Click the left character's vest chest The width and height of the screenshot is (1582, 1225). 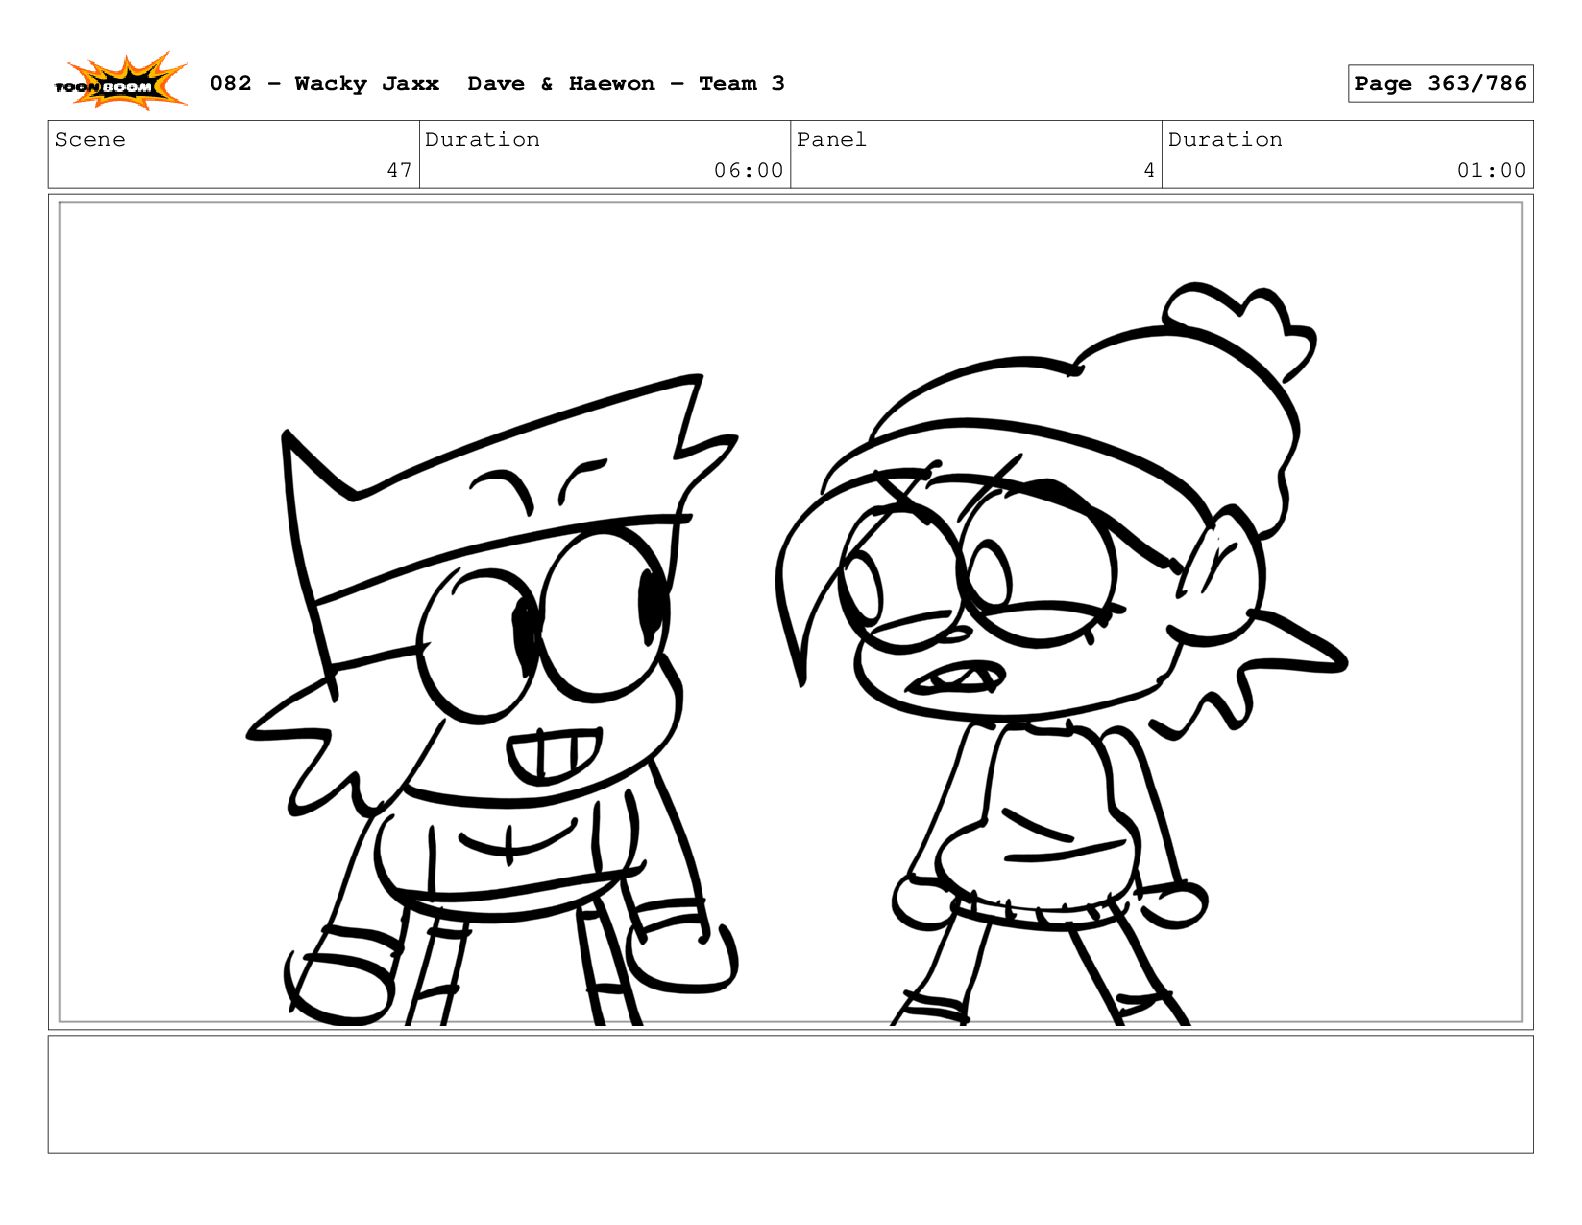(x=510, y=850)
